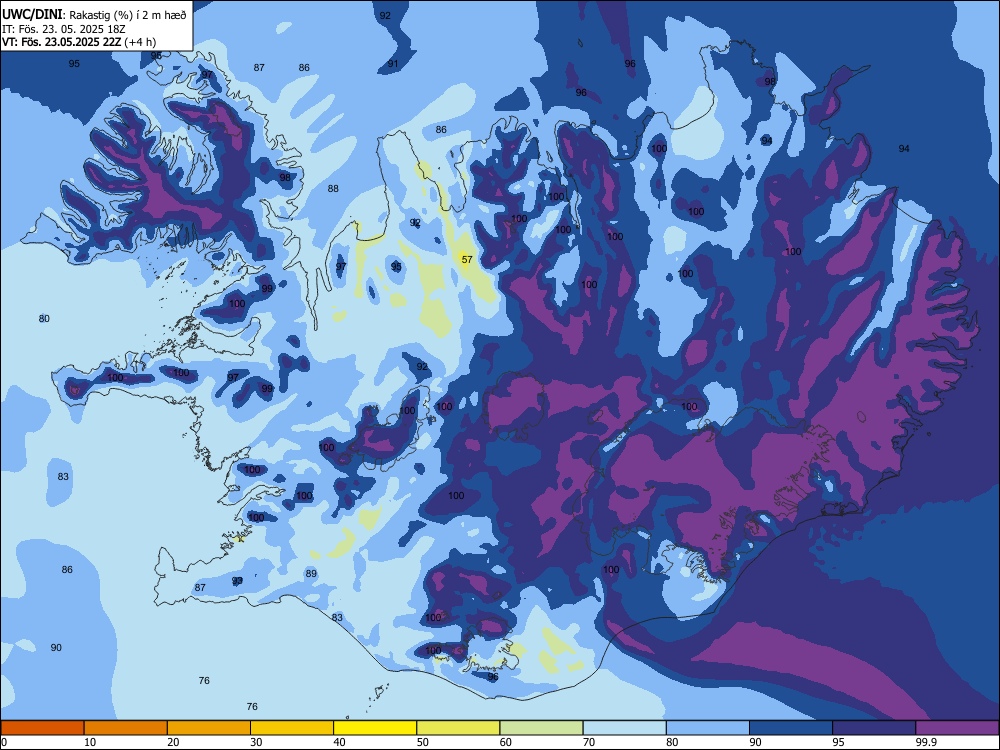Click 'Rakastig (%) í 2 m hæð' label
Viewport: 1000px width, 750px height.
(x=128, y=15)
